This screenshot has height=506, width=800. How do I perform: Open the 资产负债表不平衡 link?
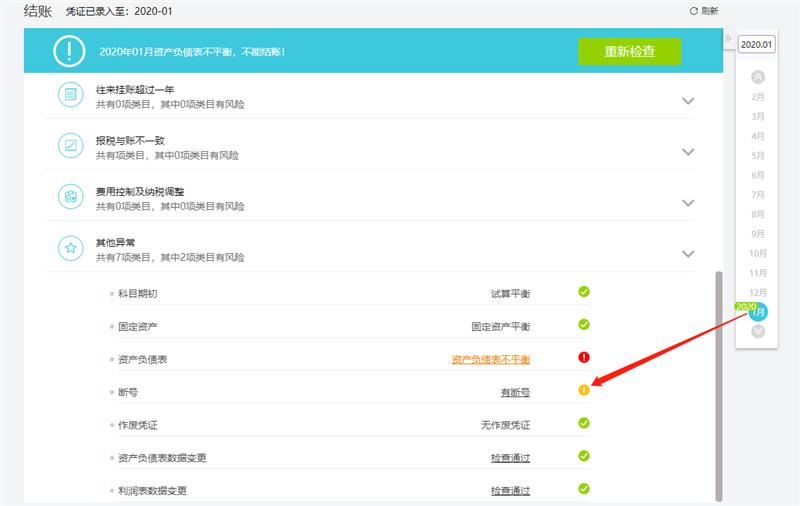point(490,359)
